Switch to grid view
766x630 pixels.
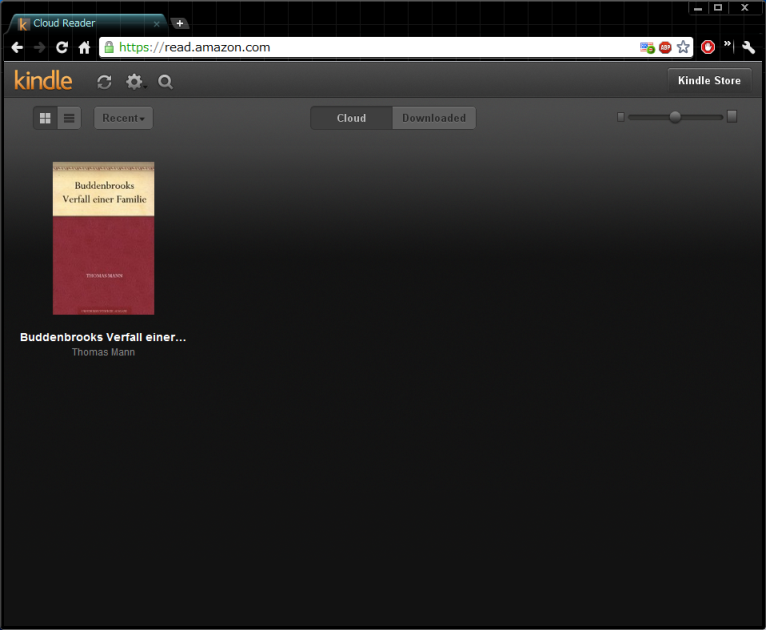(45, 118)
